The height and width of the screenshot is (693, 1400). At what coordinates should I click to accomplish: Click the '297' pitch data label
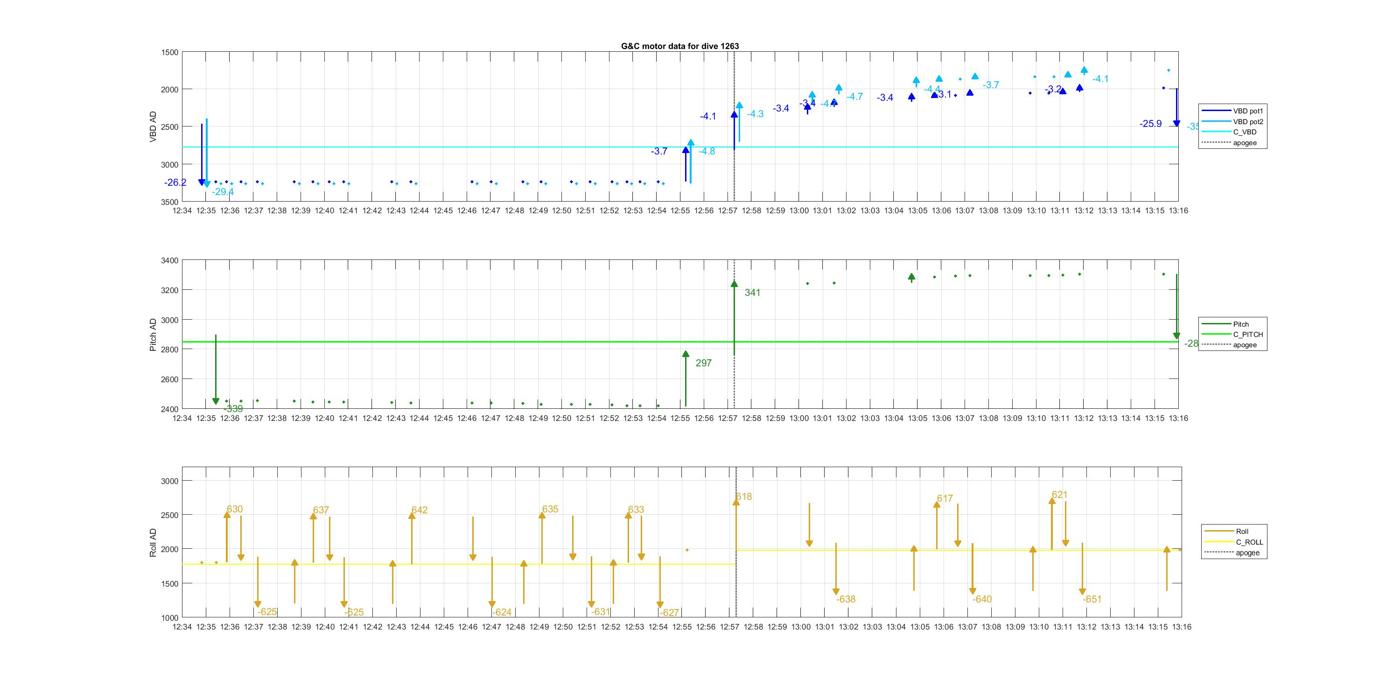[x=703, y=363]
